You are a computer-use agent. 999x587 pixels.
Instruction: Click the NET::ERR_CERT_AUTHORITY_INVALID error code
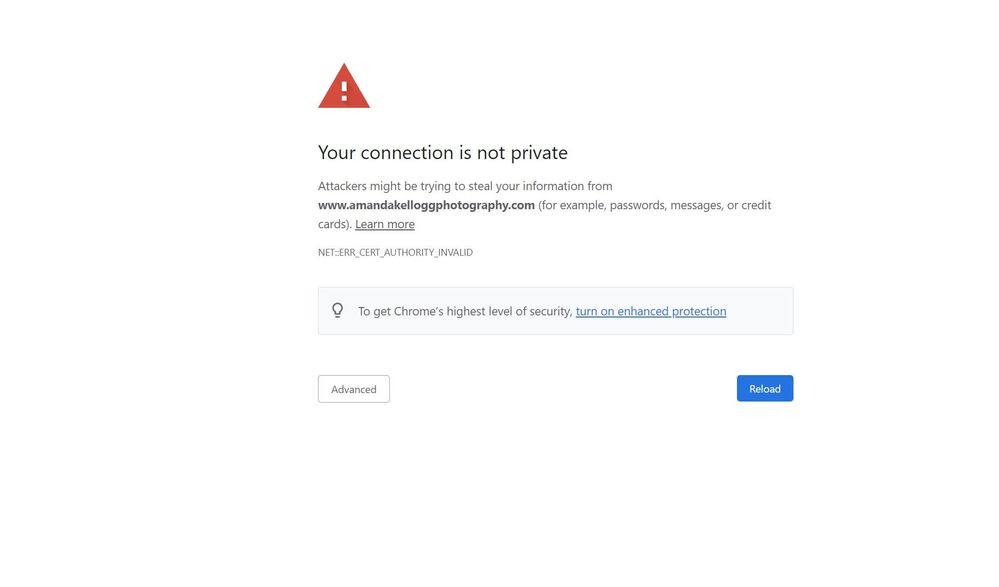click(395, 253)
